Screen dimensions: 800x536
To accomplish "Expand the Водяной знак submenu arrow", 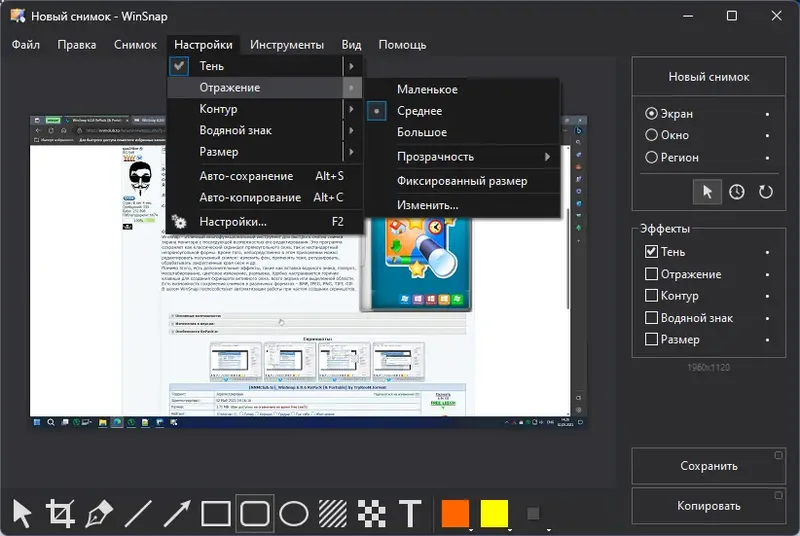I will [352, 130].
